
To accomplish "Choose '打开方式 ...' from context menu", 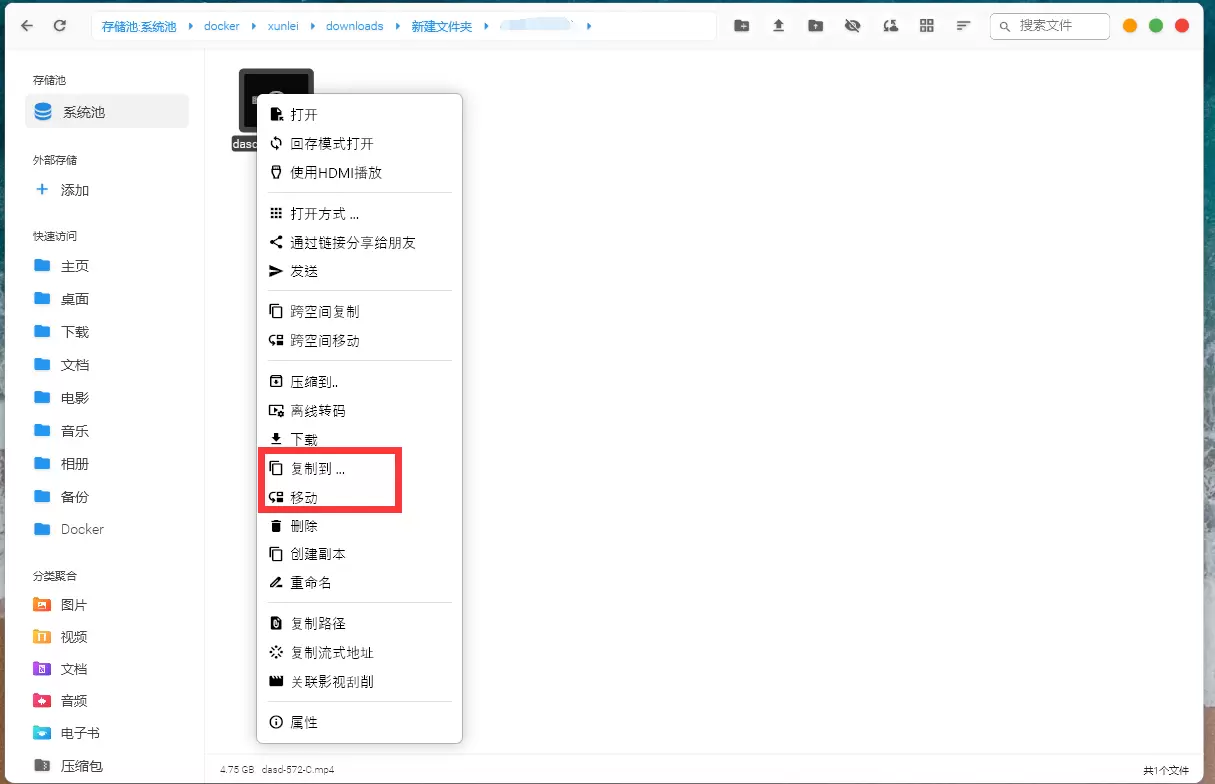I will 324,214.
